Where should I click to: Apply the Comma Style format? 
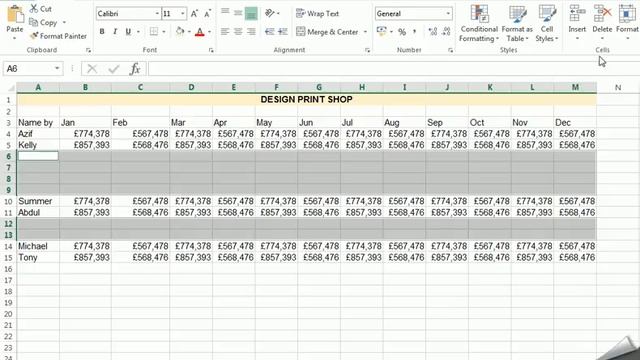tap(415, 31)
